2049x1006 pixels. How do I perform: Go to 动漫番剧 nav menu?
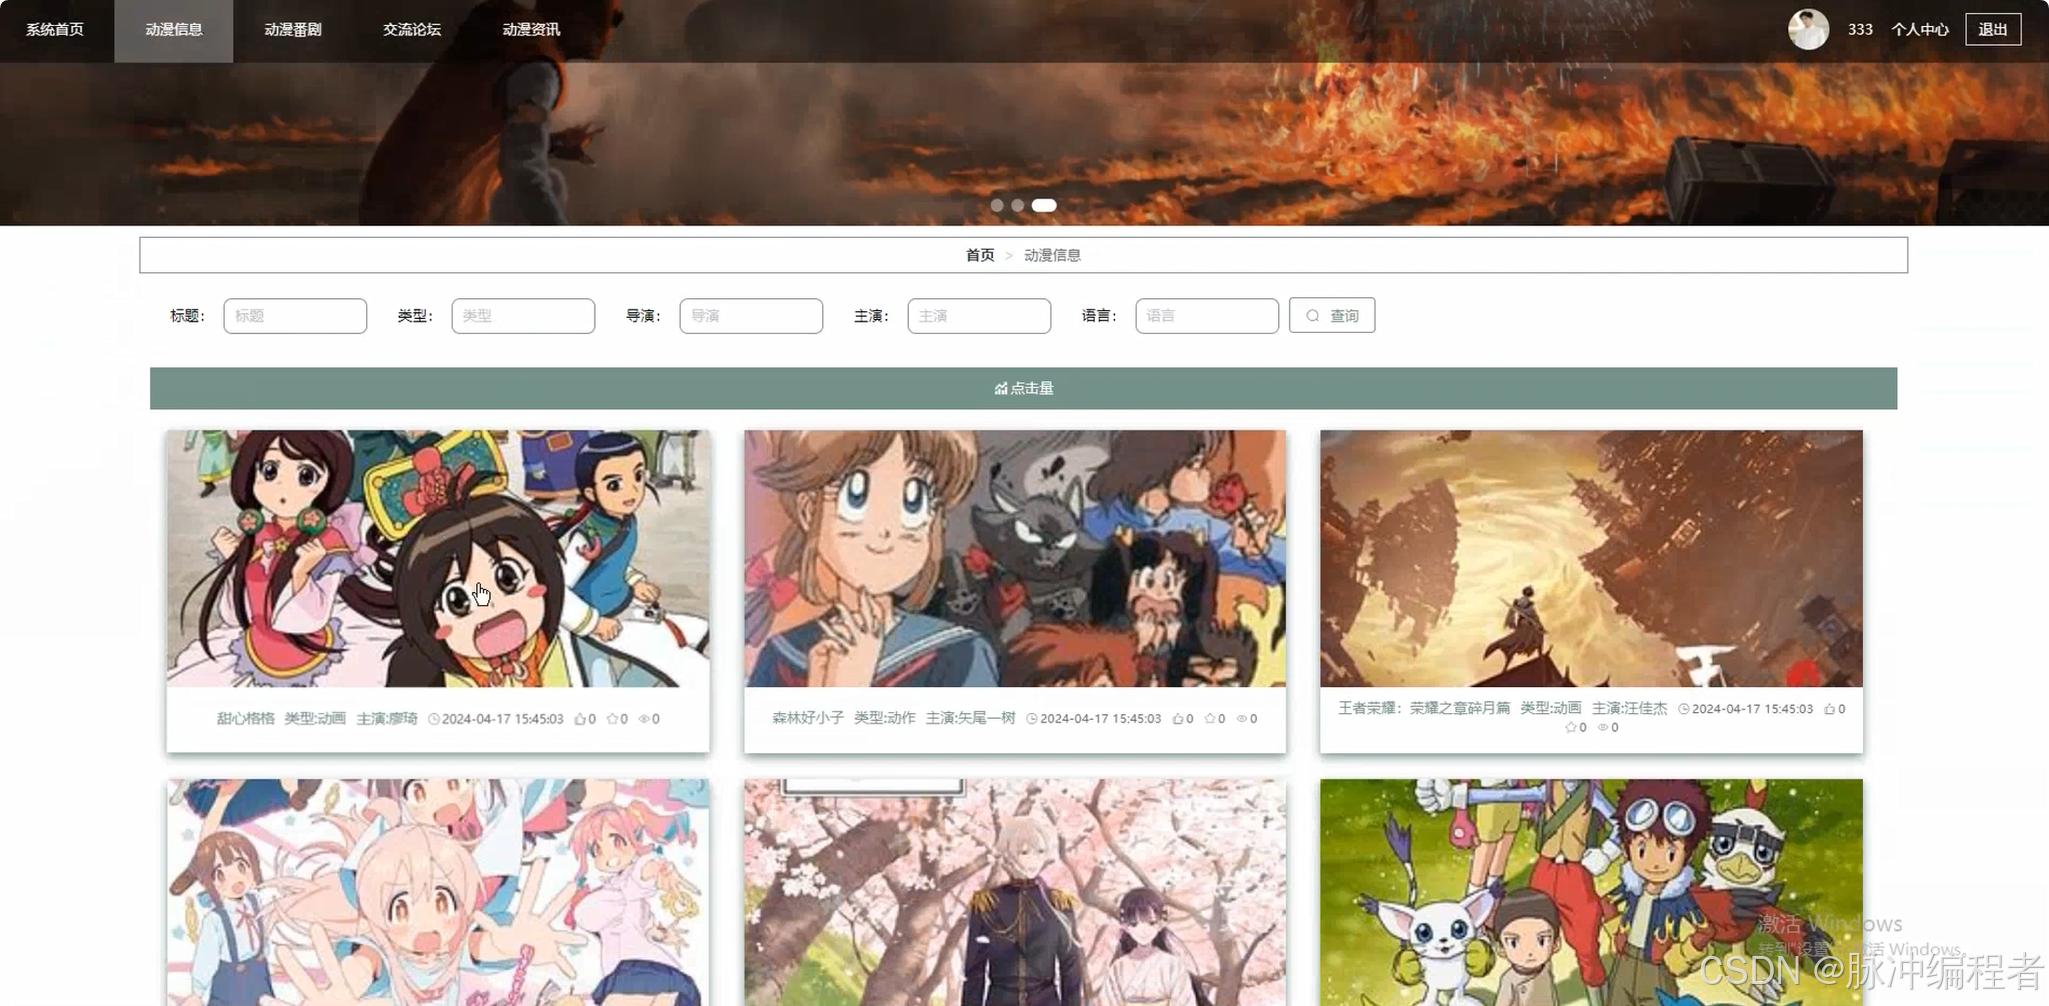[293, 30]
